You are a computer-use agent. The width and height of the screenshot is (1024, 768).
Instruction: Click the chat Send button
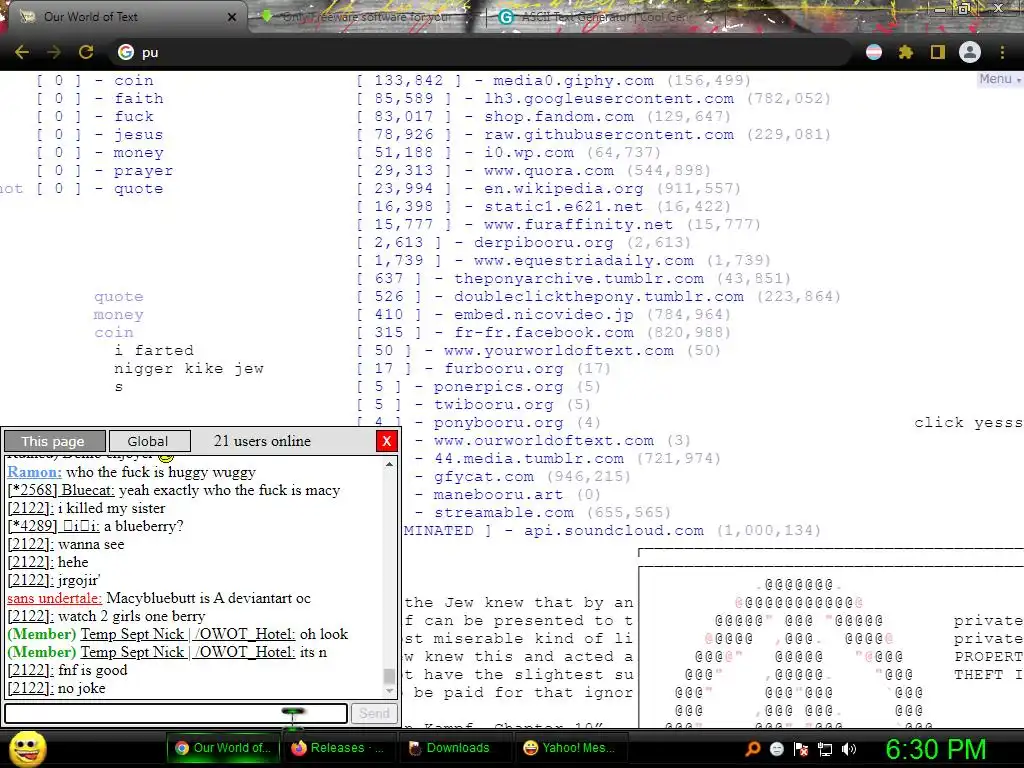[374, 713]
